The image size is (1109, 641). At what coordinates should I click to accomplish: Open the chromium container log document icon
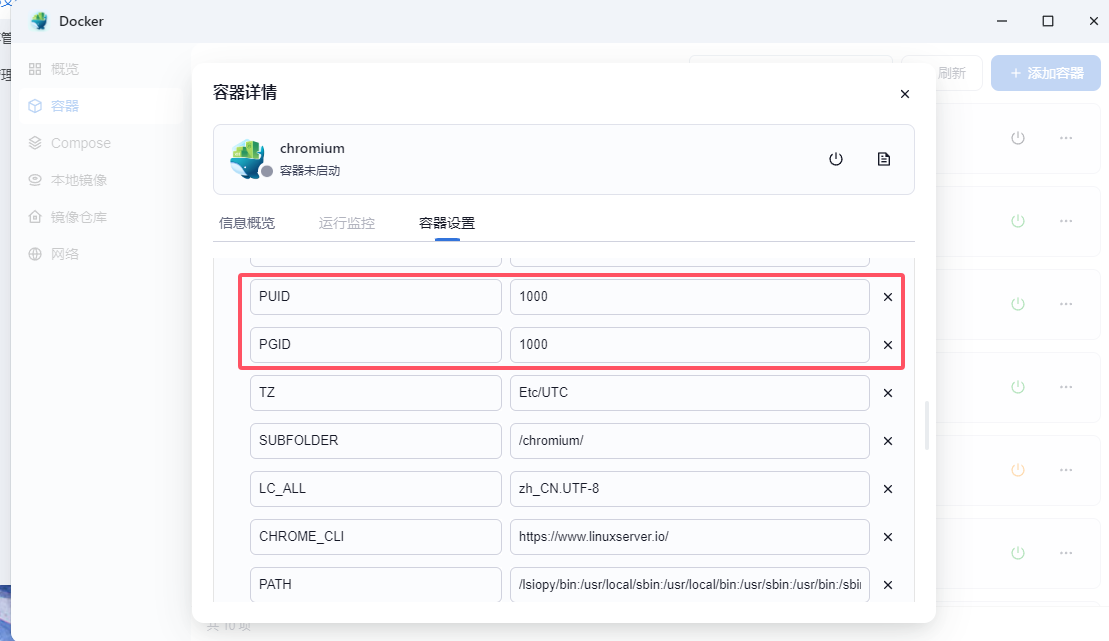coord(884,159)
